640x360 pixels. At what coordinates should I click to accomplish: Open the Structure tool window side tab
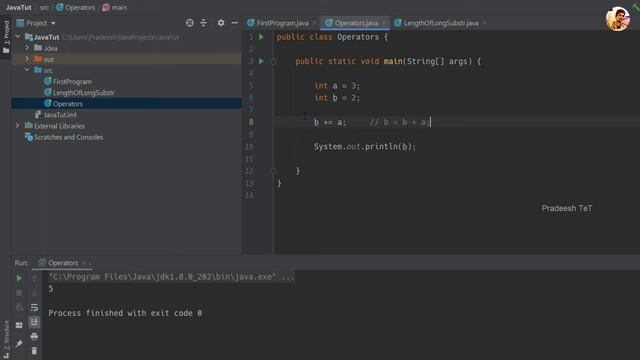(6, 339)
